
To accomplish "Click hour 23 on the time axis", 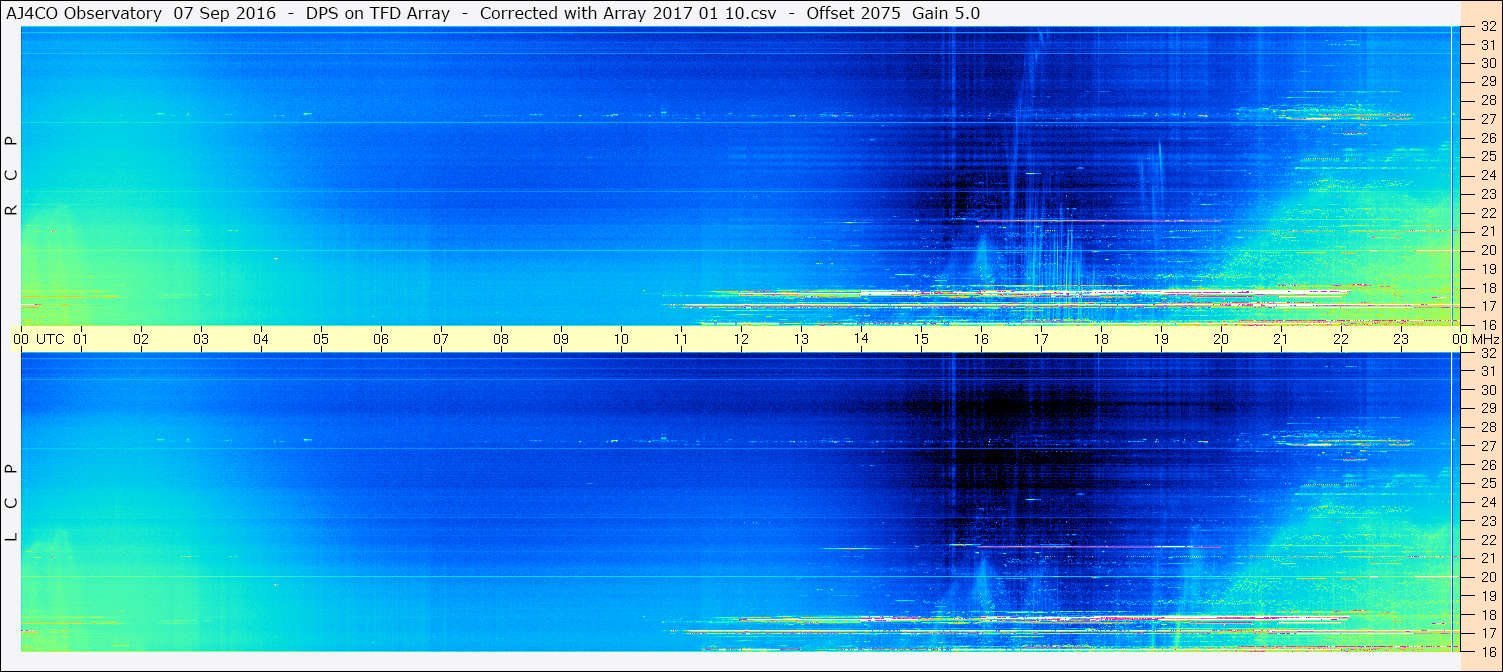I will click(x=1401, y=339).
